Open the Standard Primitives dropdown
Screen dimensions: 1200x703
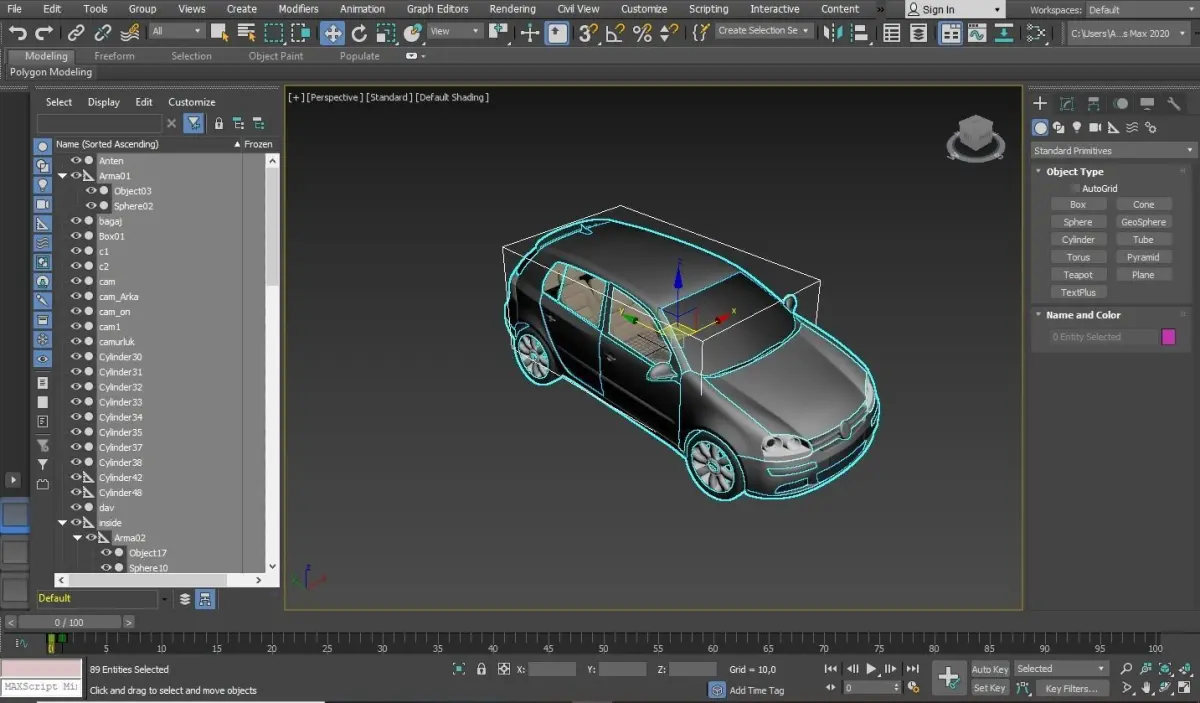[1113, 151]
